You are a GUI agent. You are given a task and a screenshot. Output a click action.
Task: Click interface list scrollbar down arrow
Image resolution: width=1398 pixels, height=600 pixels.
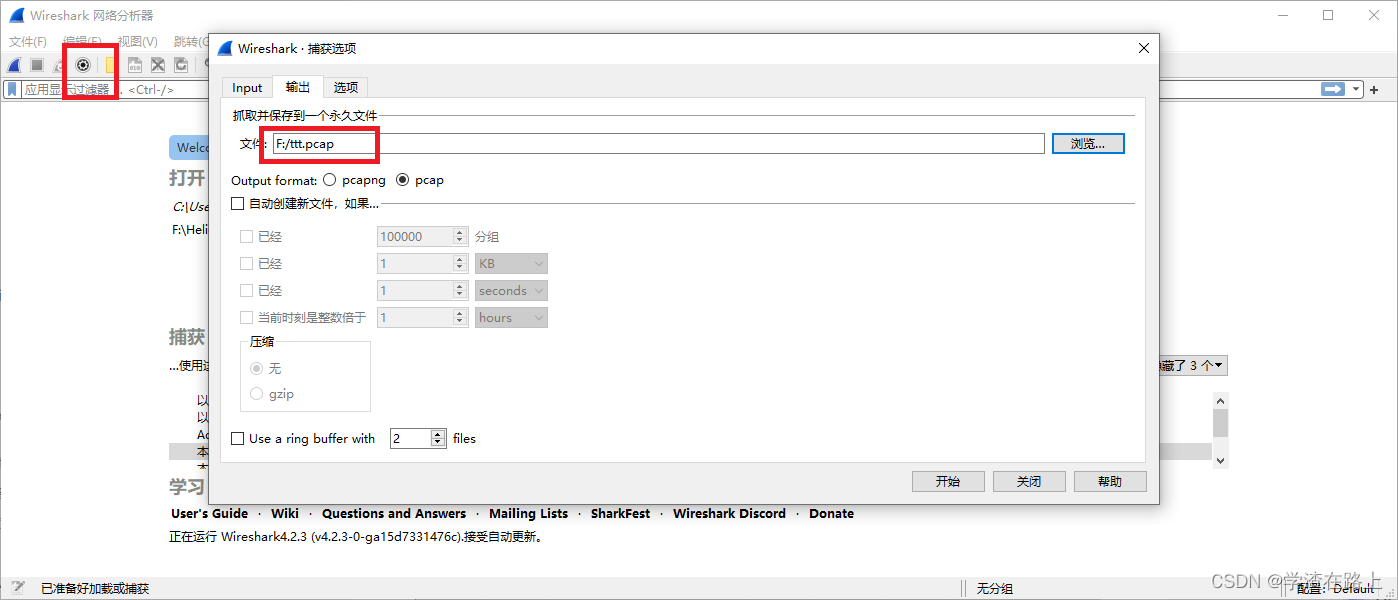coord(1220,460)
